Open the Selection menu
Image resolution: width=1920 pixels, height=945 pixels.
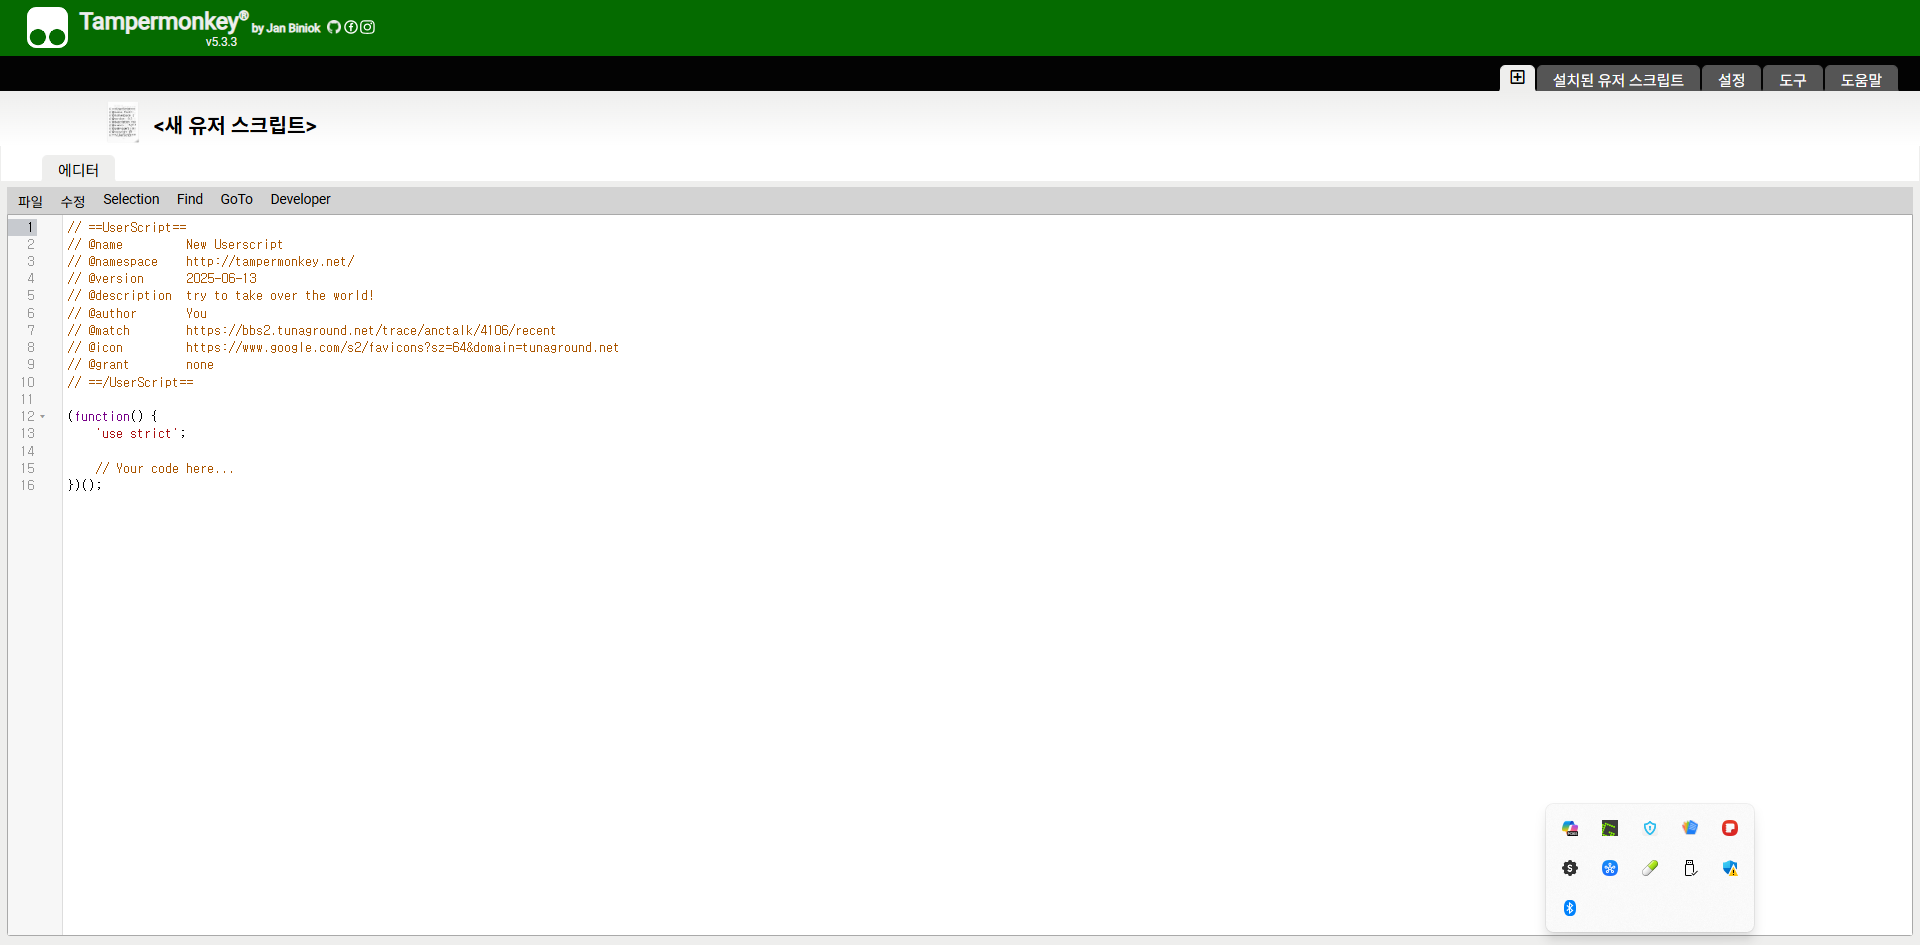click(131, 200)
